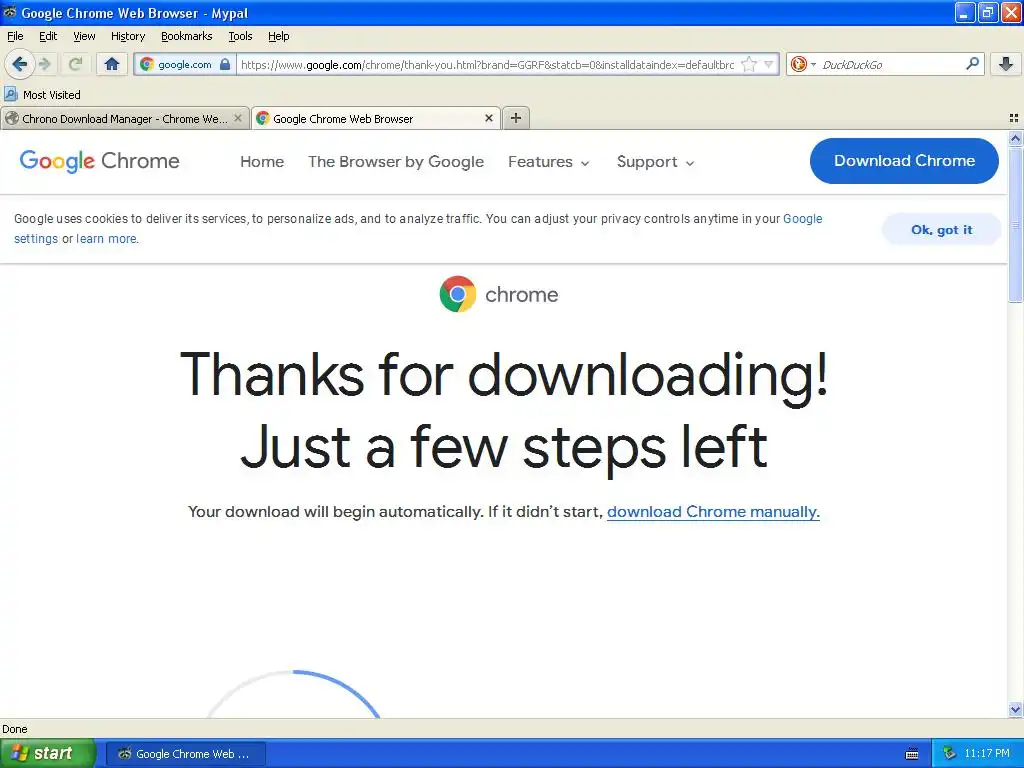Click the Forward navigation arrow
This screenshot has width=1024, height=768.
[x=44, y=64]
